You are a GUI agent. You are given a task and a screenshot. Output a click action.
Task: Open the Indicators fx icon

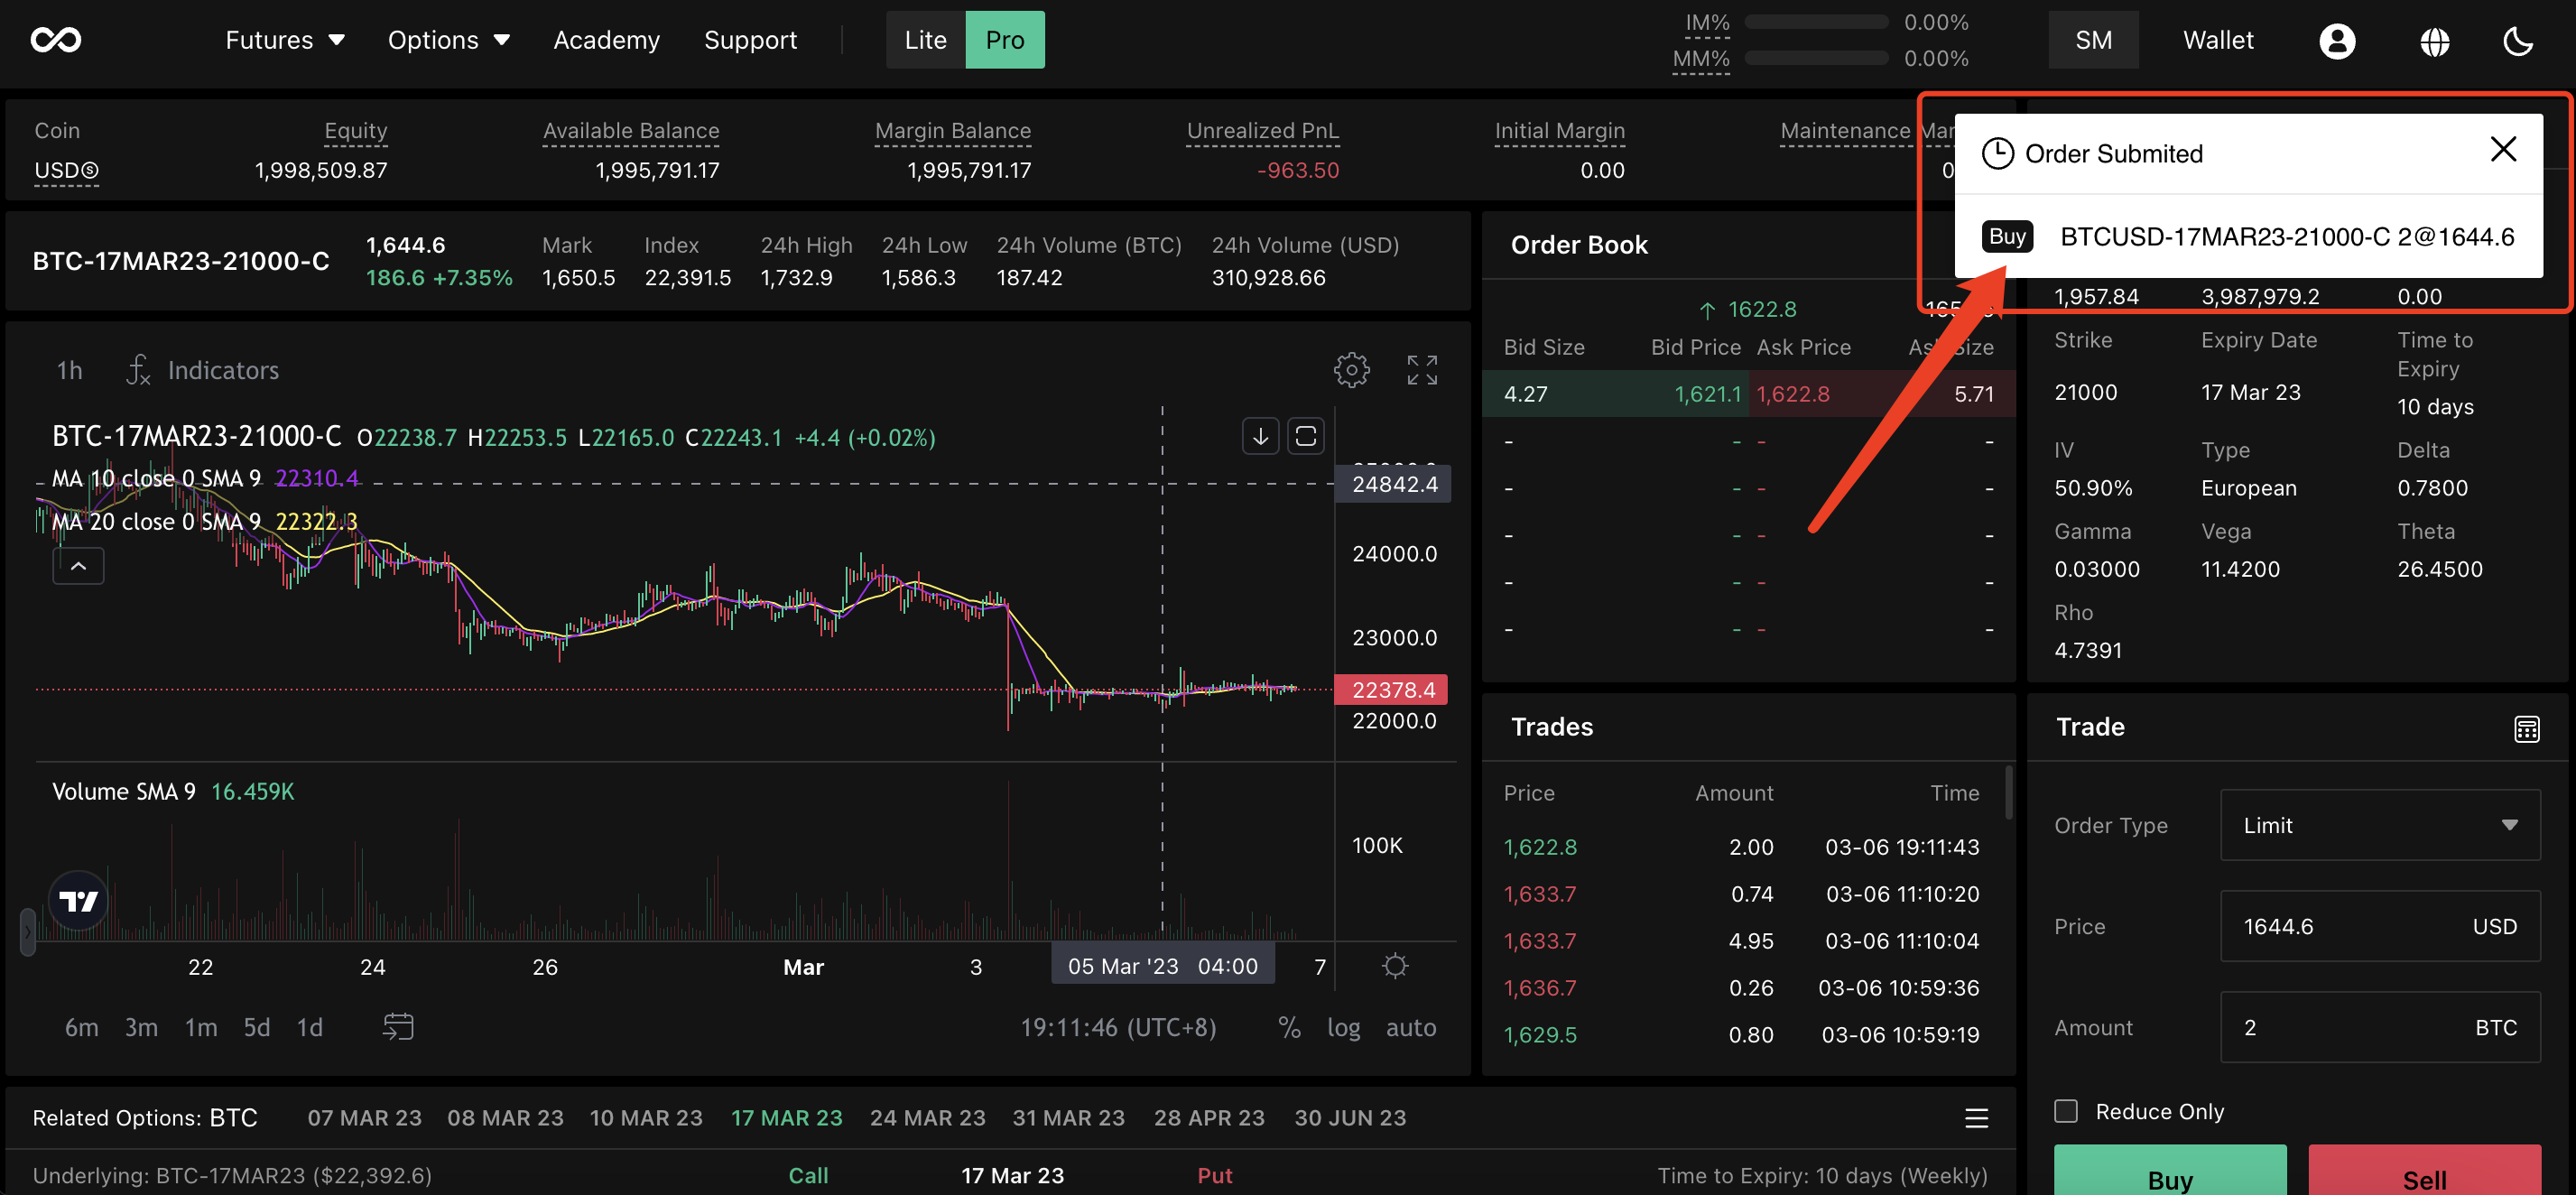click(138, 370)
